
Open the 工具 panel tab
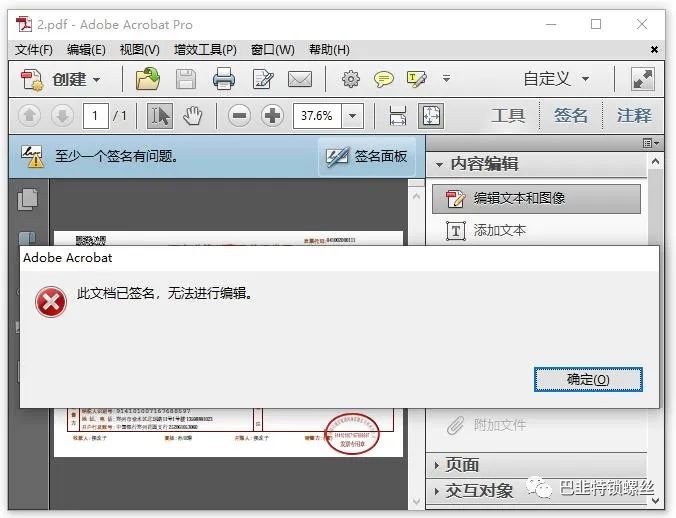click(x=508, y=115)
